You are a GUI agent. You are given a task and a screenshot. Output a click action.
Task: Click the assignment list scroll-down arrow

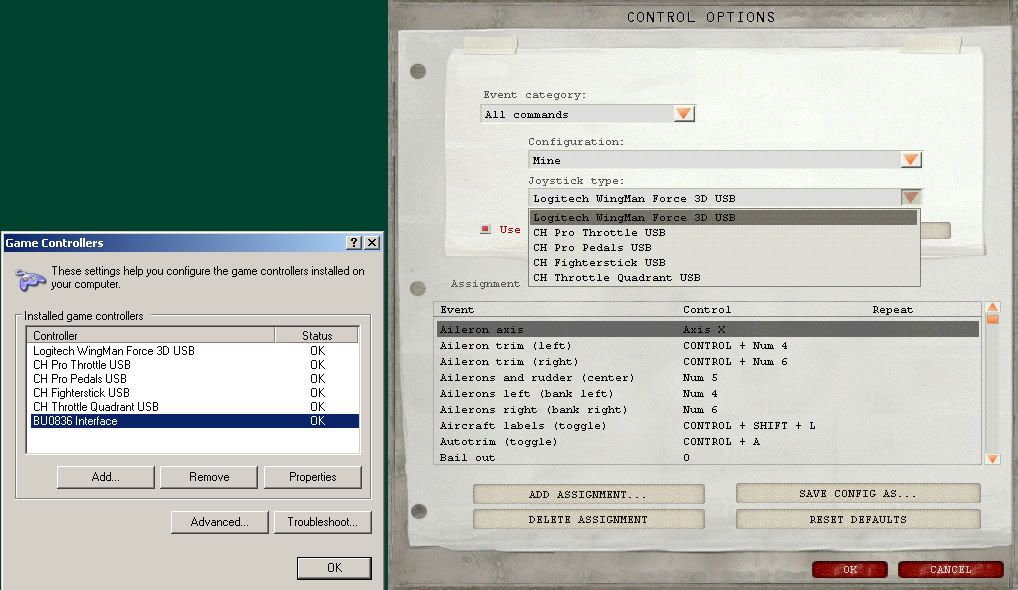(993, 459)
